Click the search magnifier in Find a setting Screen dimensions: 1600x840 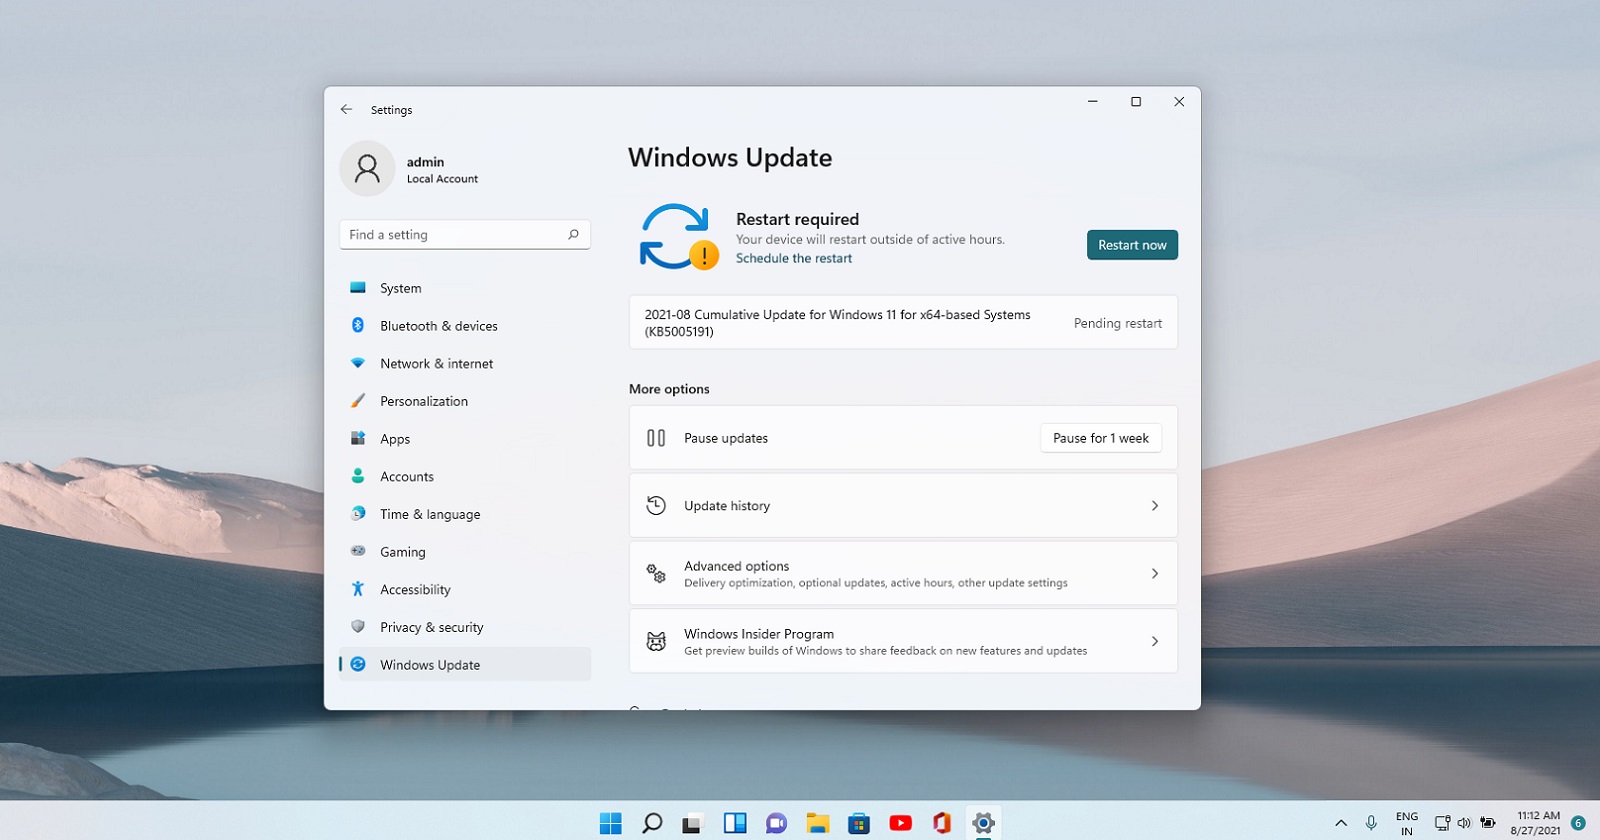click(x=573, y=234)
